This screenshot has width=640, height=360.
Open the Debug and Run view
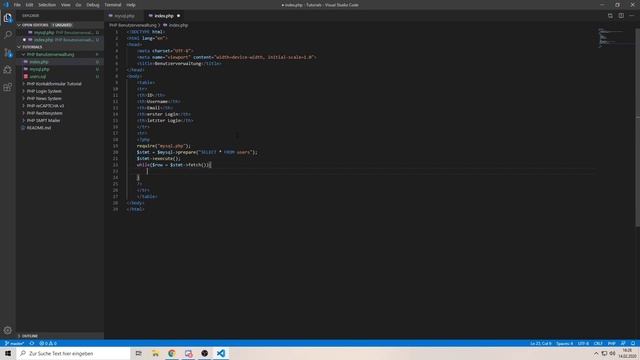pyautogui.click(x=8, y=70)
